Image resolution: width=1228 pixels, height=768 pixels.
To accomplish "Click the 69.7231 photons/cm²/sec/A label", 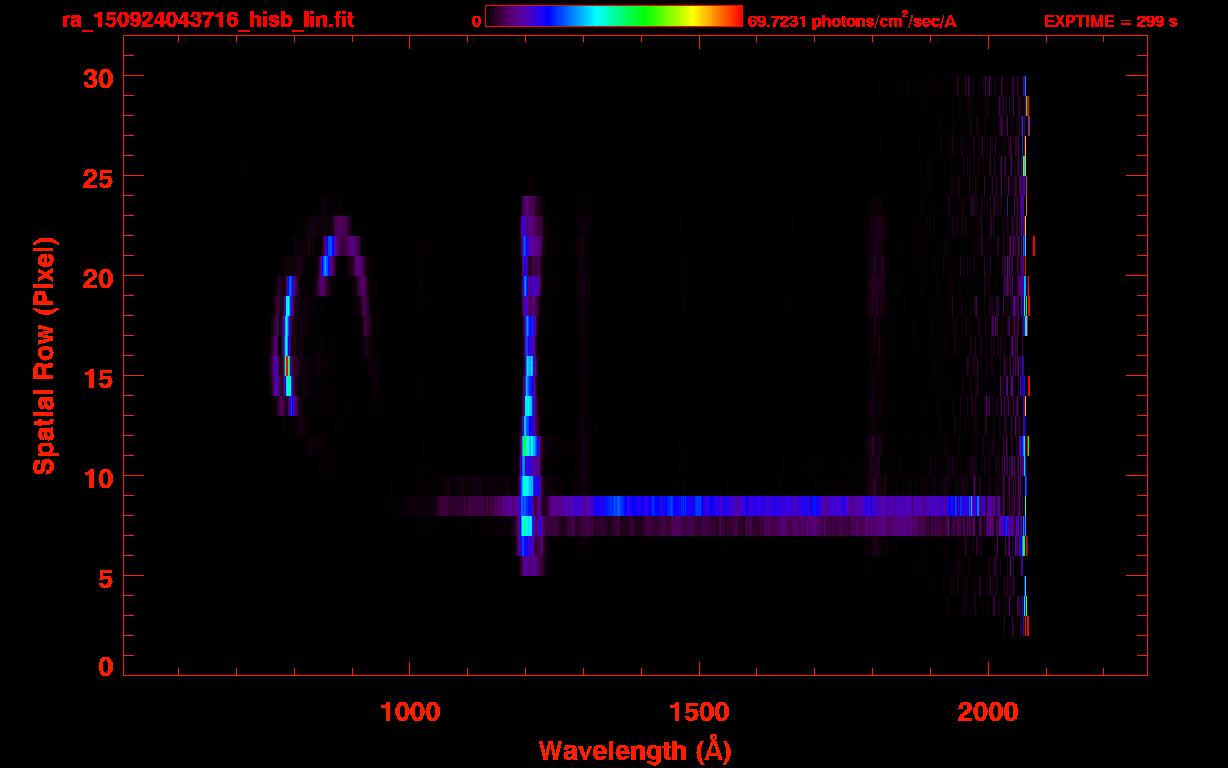I will (x=852, y=20).
